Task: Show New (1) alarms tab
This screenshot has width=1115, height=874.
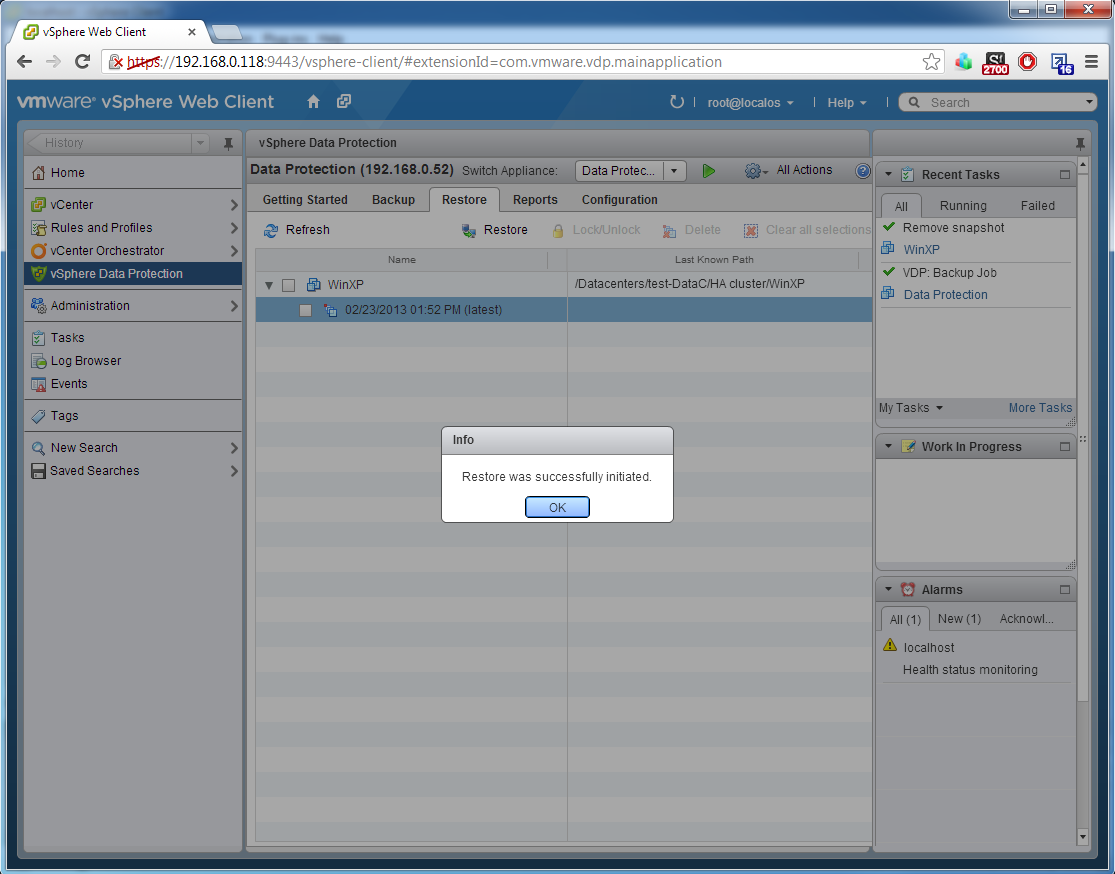Action: coord(959,619)
